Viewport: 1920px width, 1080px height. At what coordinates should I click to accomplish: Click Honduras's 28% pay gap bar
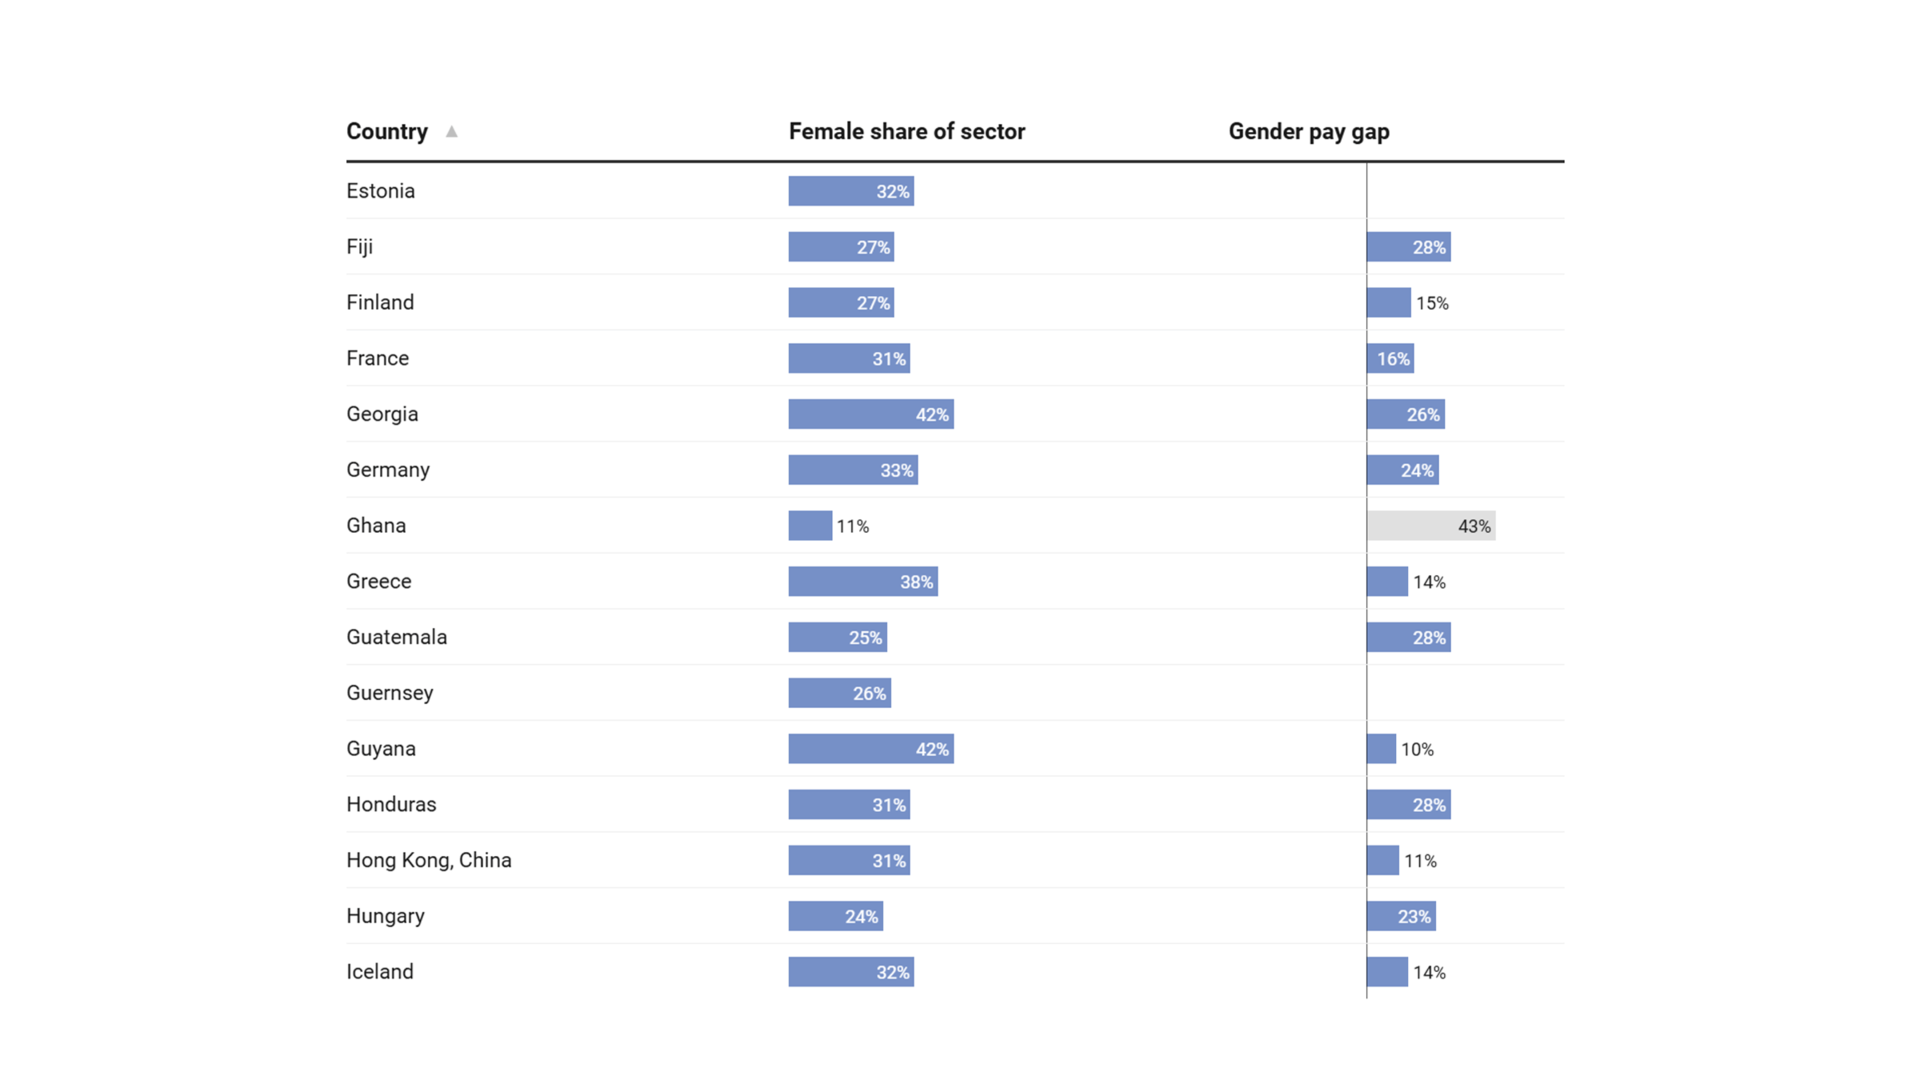pos(1409,805)
